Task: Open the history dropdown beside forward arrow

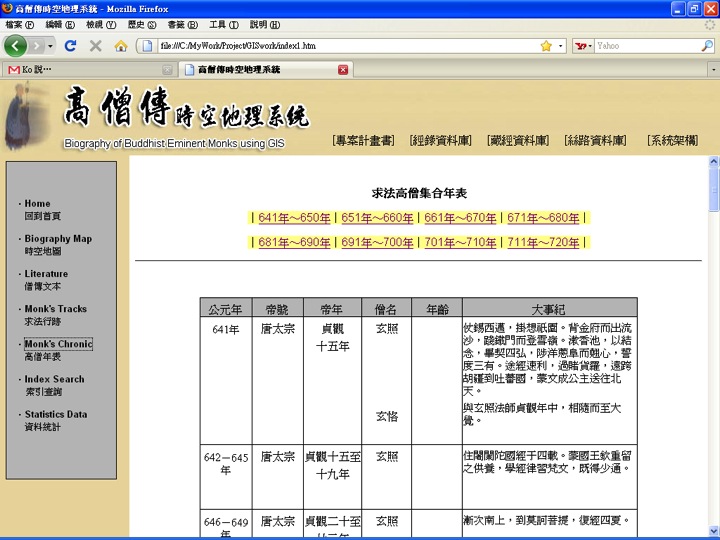Action: tap(50, 46)
